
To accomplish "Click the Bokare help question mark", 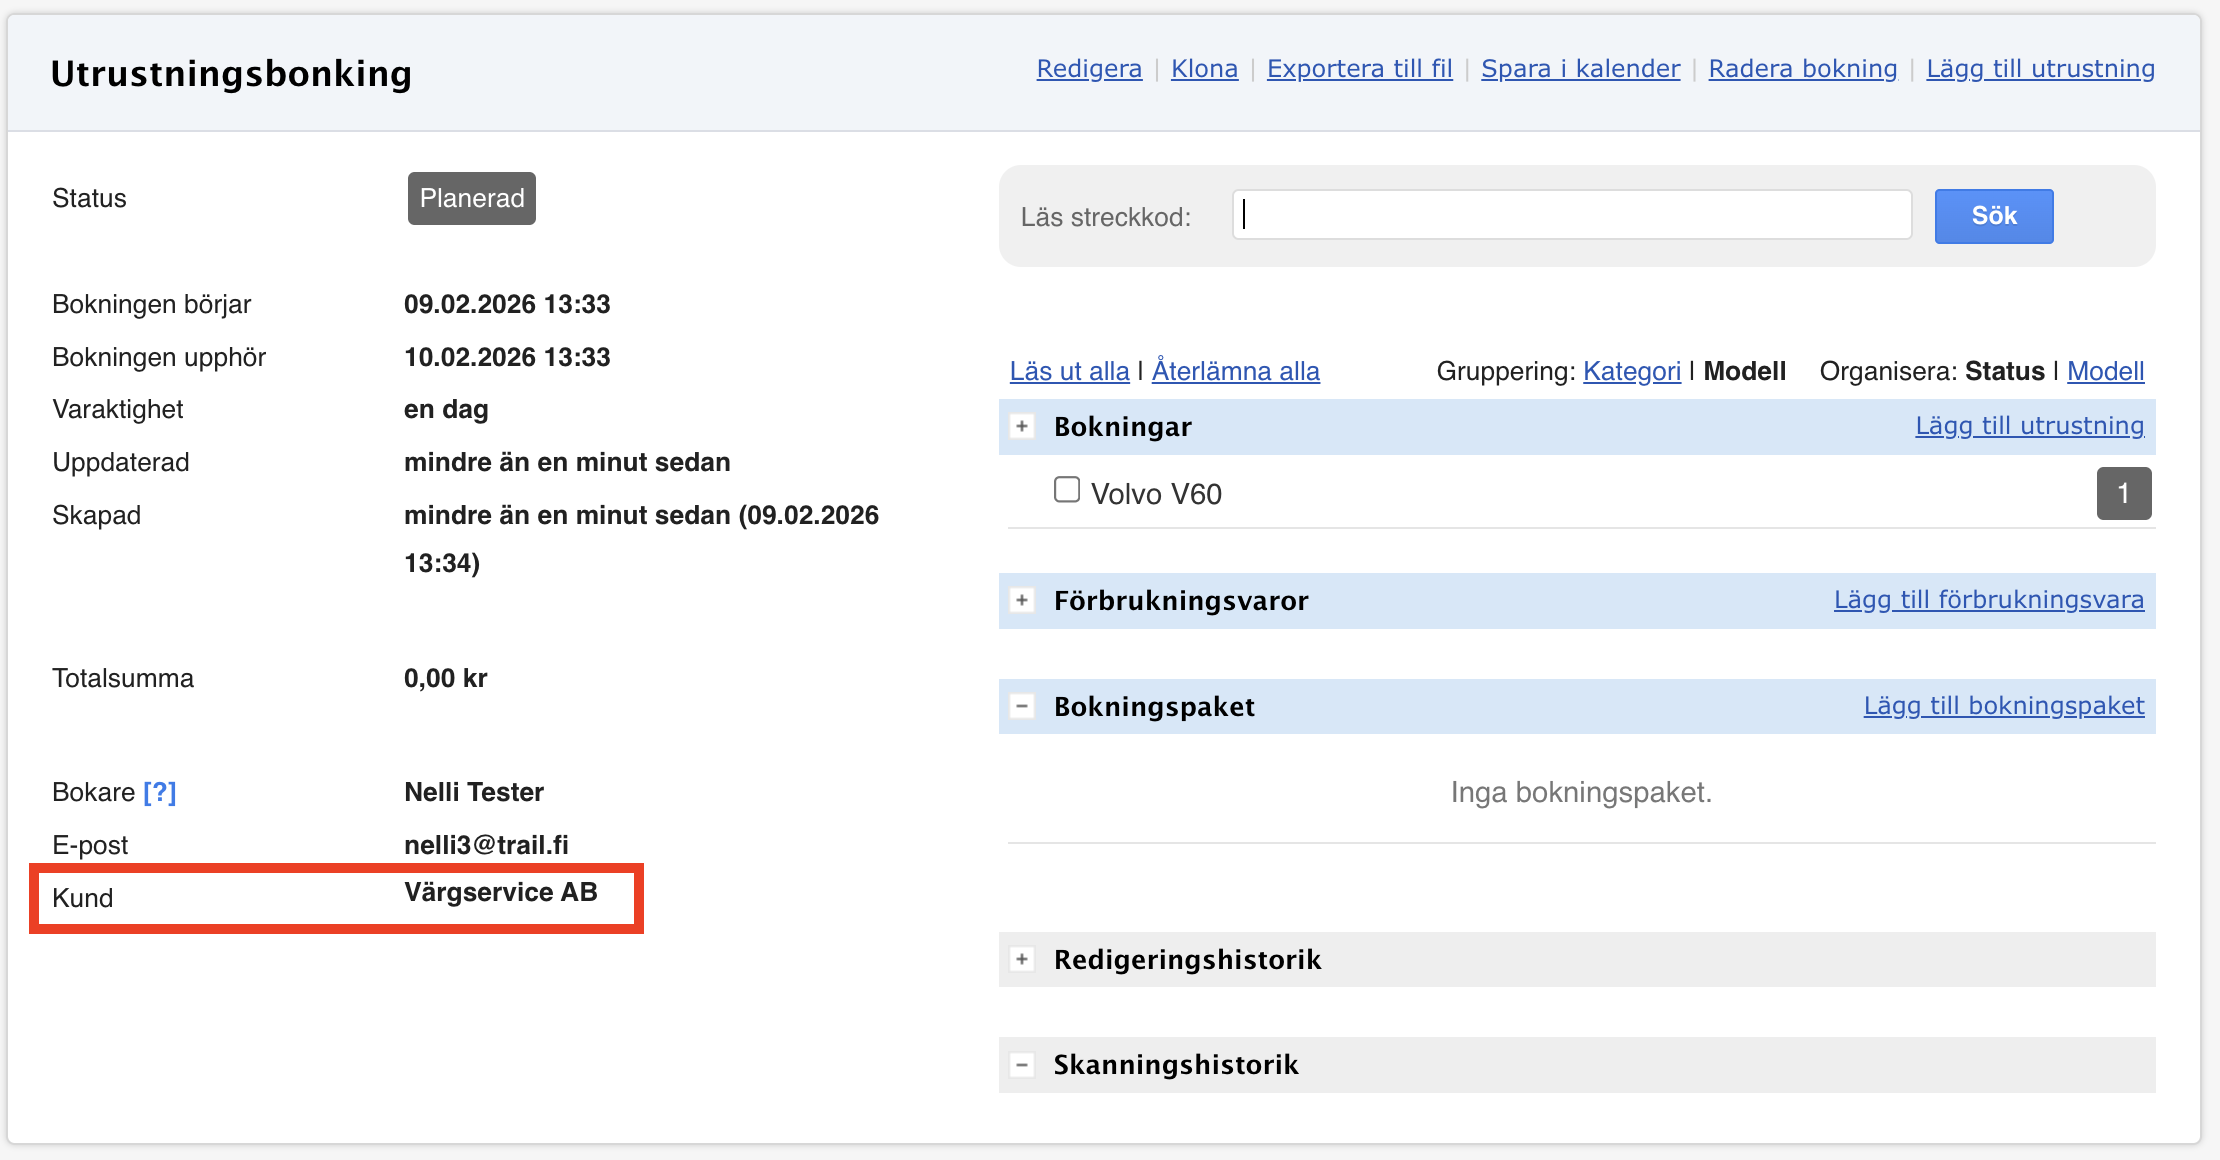I will tap(160, 793).
